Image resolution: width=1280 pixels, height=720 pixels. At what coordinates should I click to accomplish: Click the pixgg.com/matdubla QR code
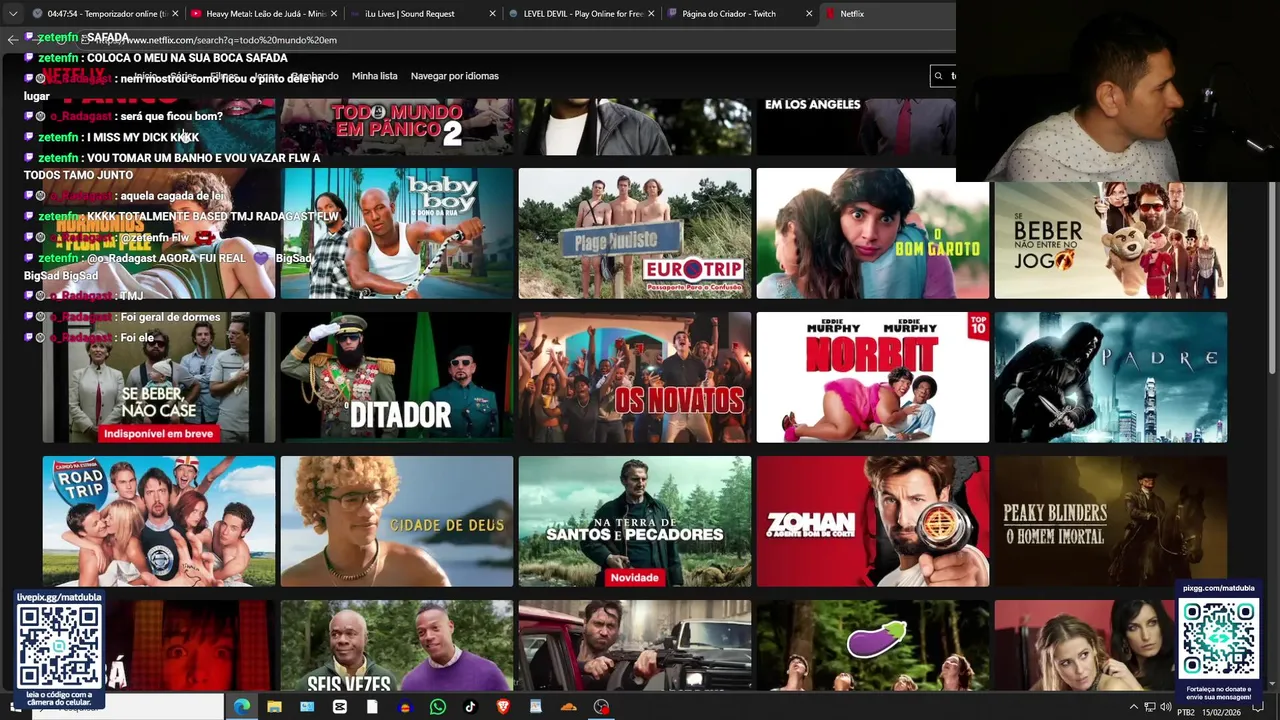[x=1219, y=638]
